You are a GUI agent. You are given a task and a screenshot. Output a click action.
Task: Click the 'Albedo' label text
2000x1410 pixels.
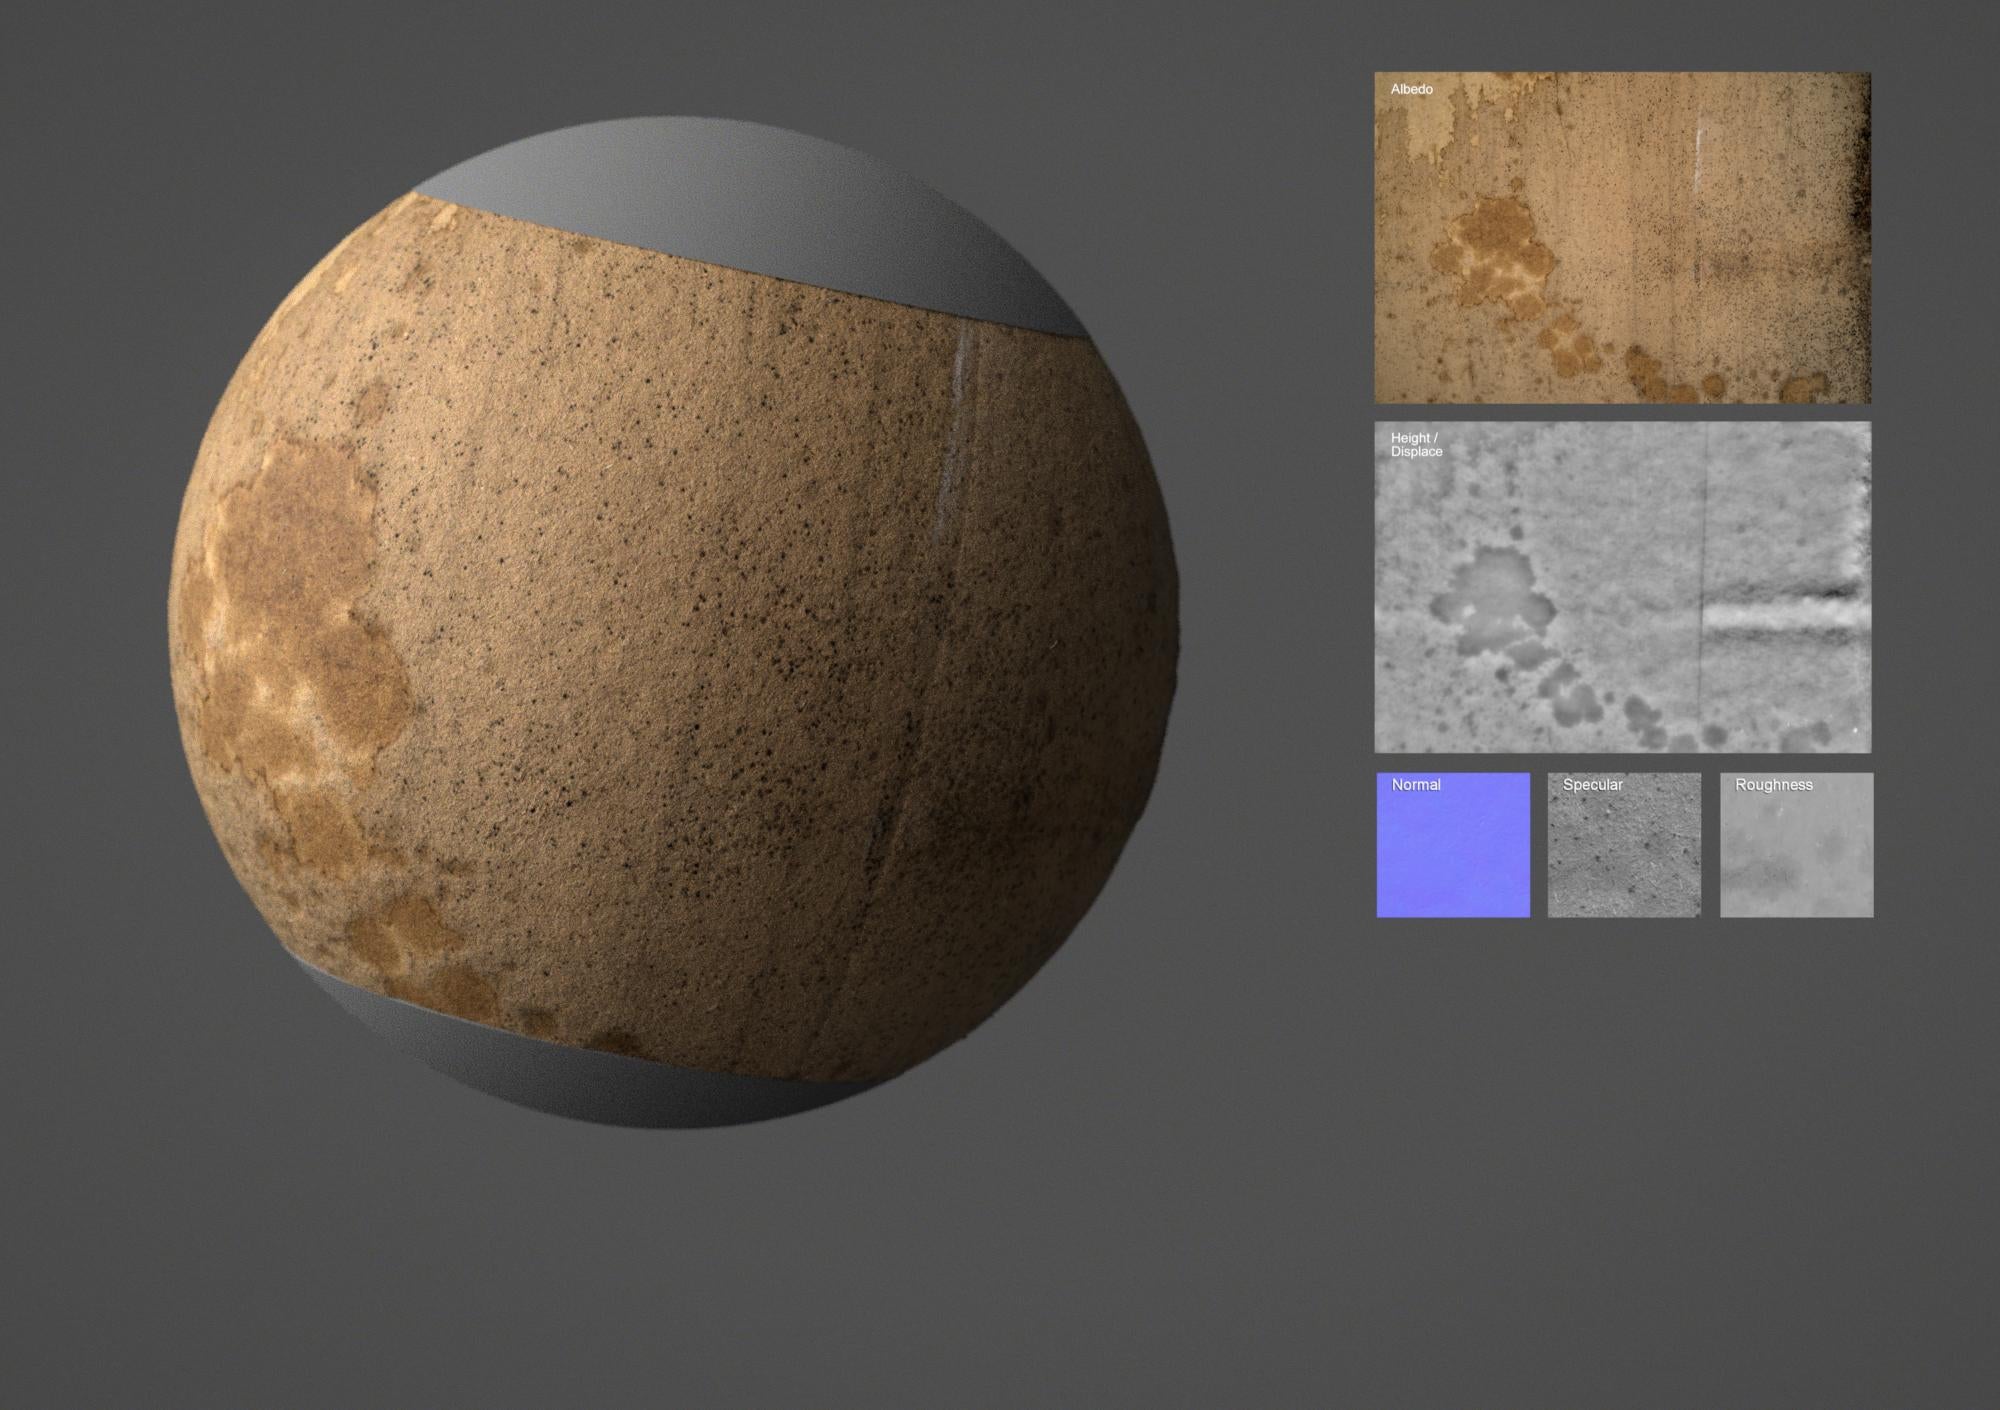tap(1411, 89)
